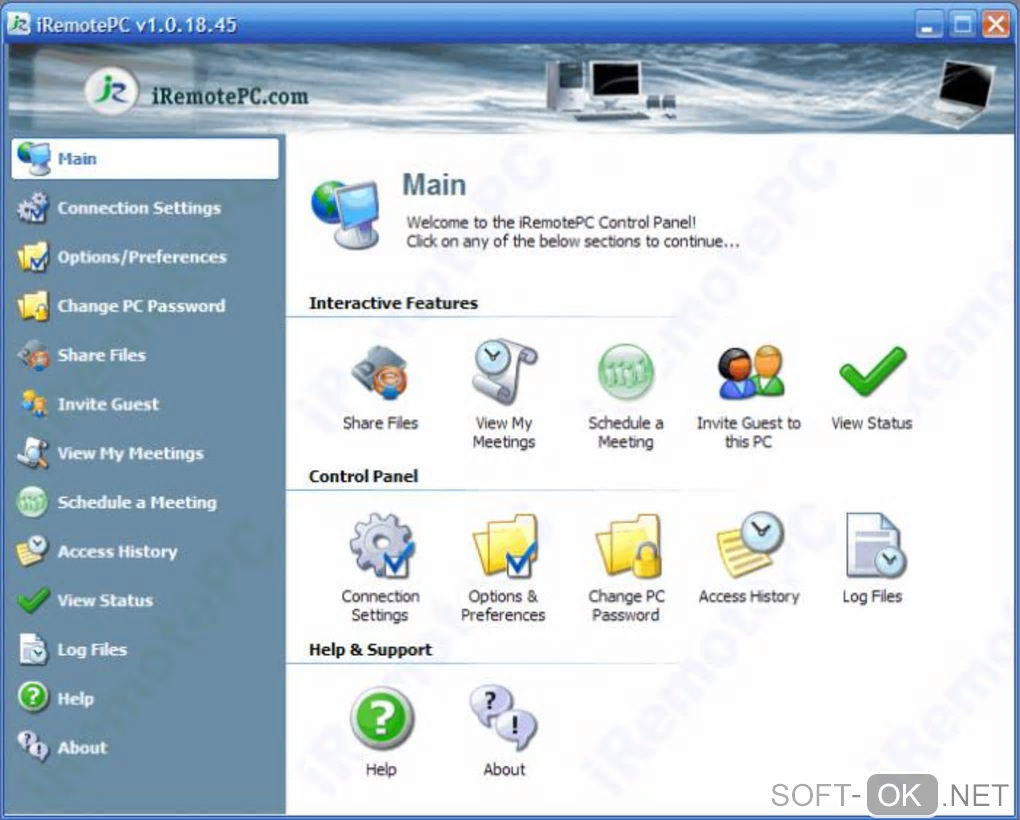Click "Log Files" caption in Control Panel
The width and height of the screenshot is (1020, 820).
coord(872,596)
